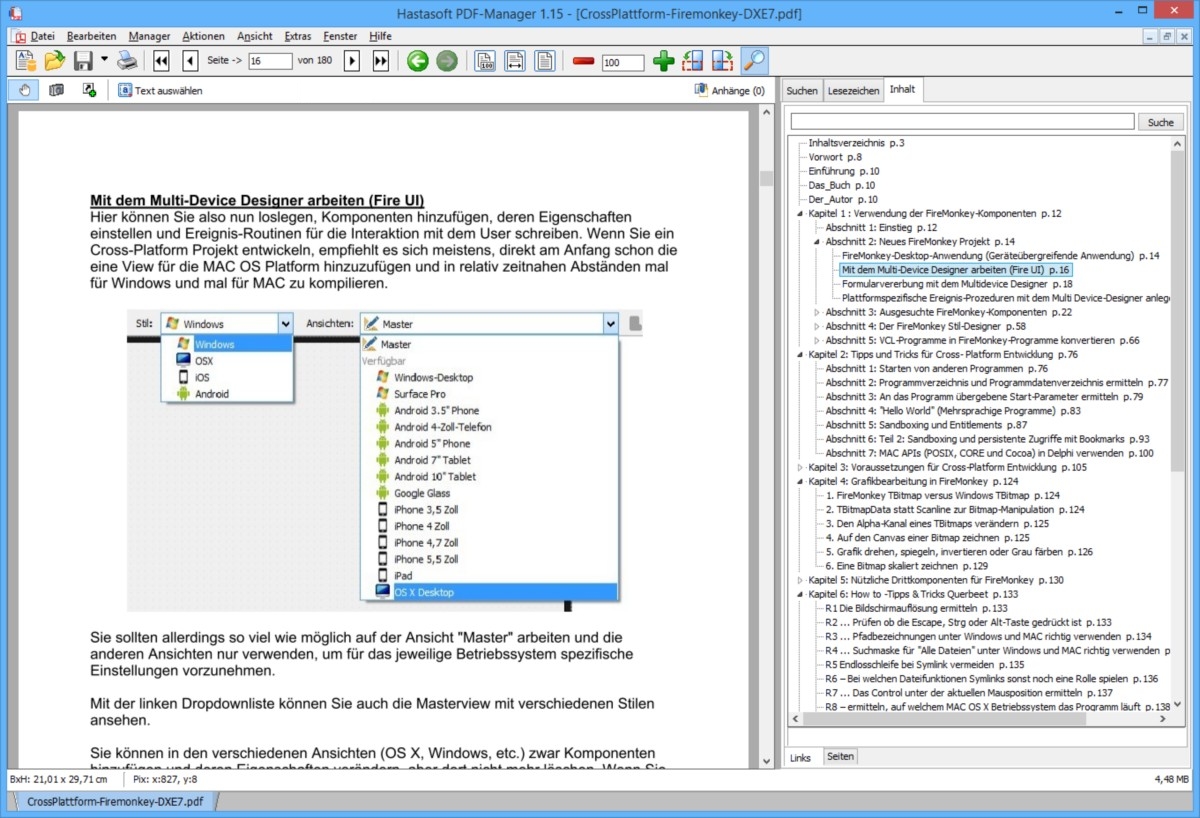Viewport: 1200px width, 818px height.
Task: Switch to the Suchen tab
Action: tap(802, 91)
